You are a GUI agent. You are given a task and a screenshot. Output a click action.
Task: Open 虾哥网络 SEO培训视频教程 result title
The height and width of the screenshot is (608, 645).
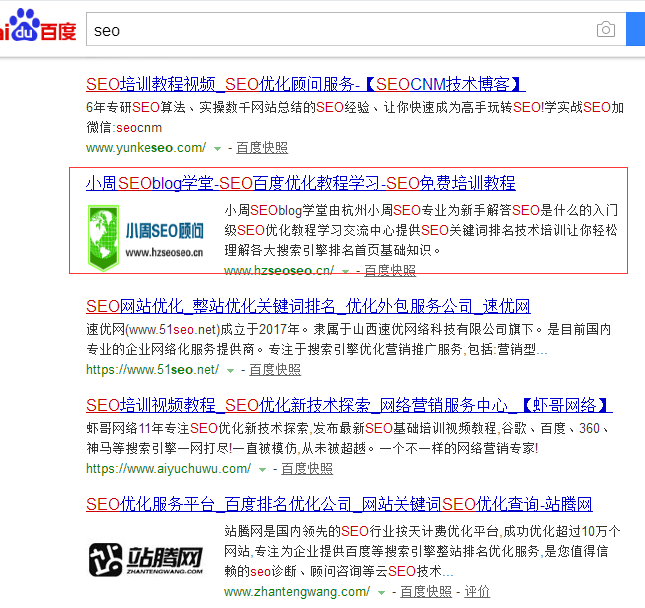[x=349, y=406]
